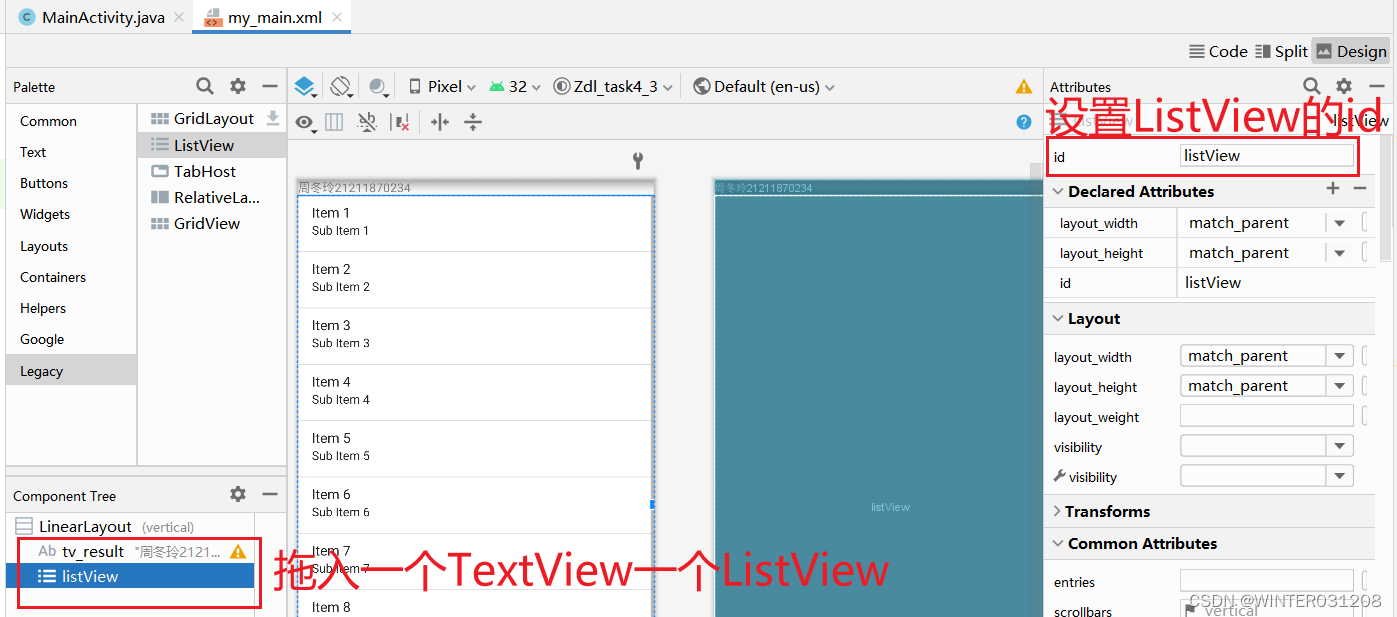
Task: Open the Palette search magnifier
Action: [x=204, y=86]
